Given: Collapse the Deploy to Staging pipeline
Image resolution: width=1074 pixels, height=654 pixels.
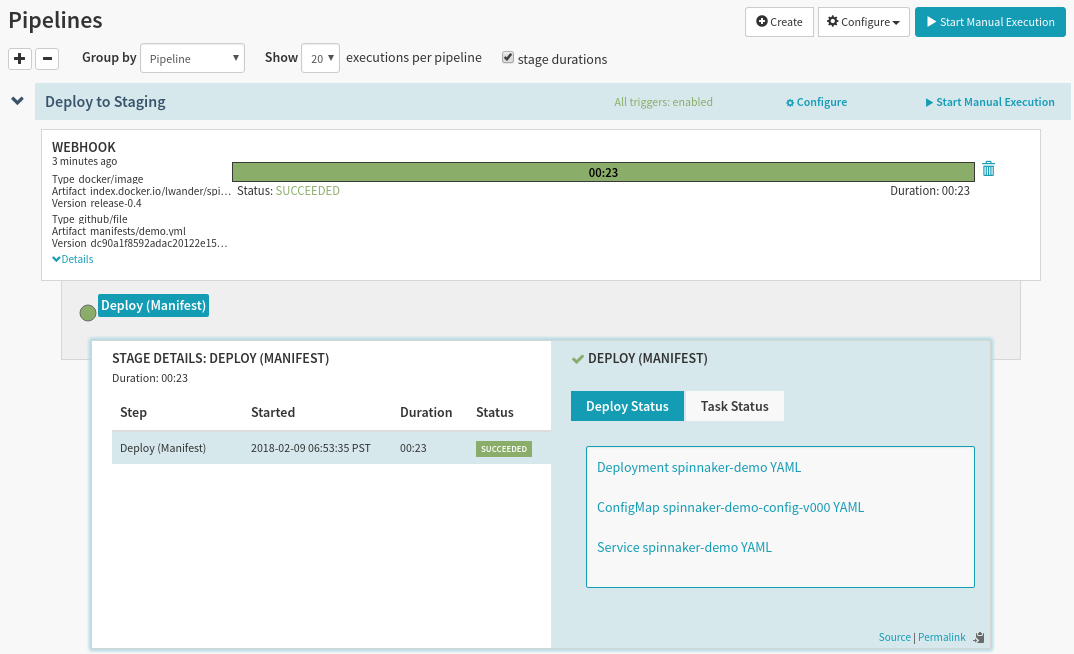Looking at the screenshot, I should [x=17, y=101].
